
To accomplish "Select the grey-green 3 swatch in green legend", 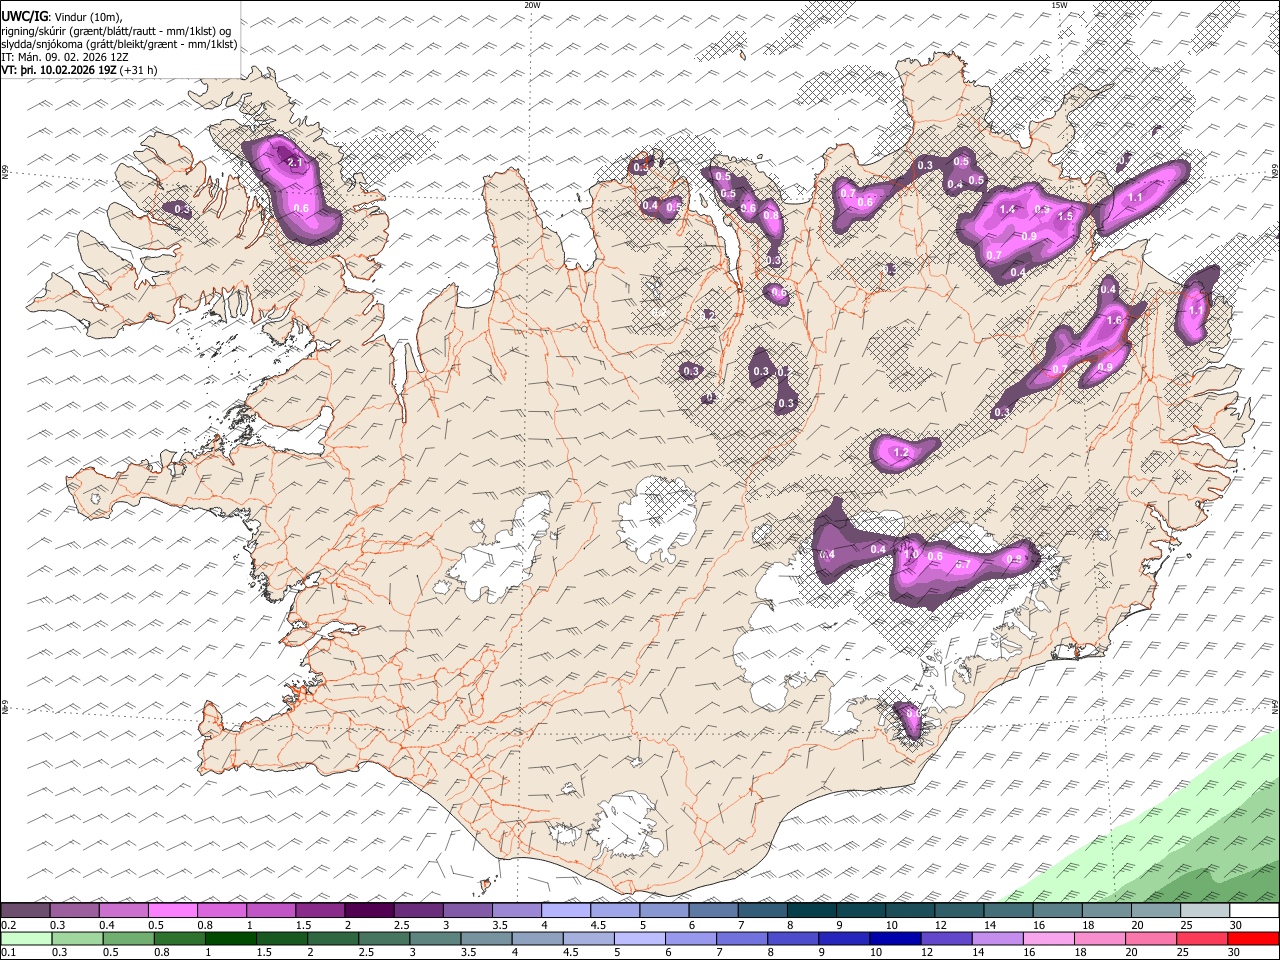I will point(433,938).
